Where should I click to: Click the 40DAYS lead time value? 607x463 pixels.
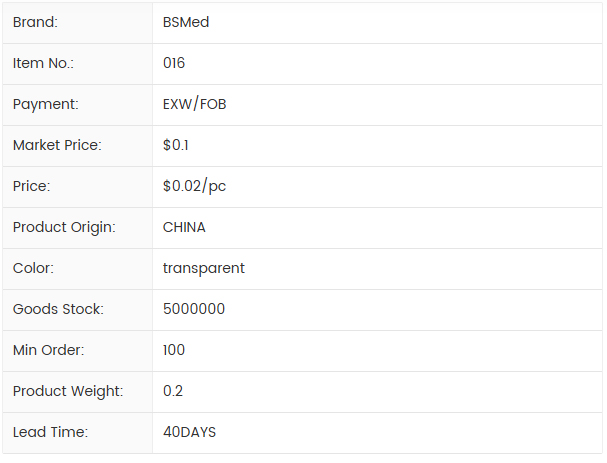(x=189, y=432)
